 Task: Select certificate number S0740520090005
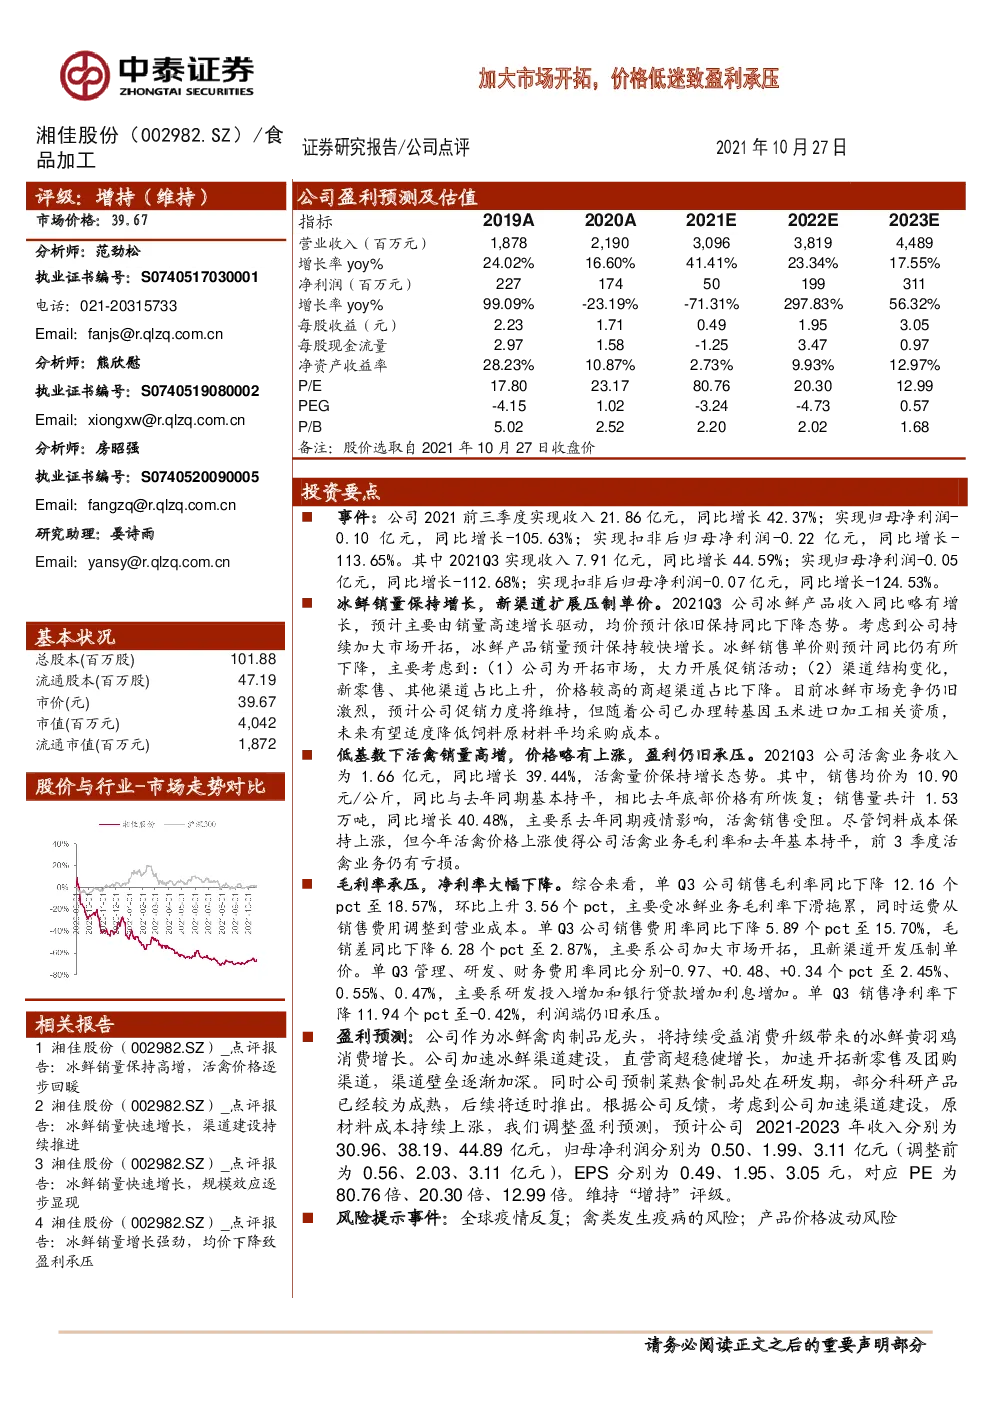point(200,477)
